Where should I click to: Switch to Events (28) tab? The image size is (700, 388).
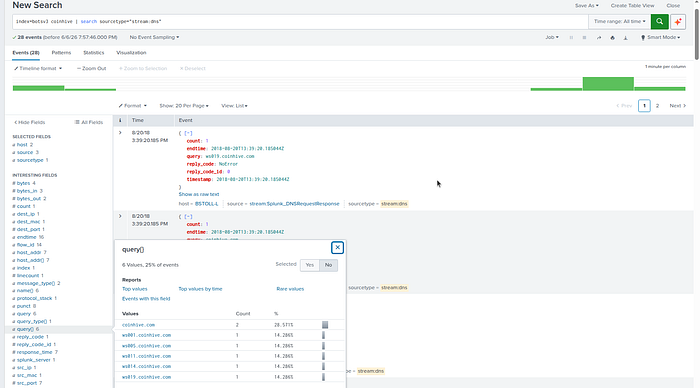pos(26,53)
